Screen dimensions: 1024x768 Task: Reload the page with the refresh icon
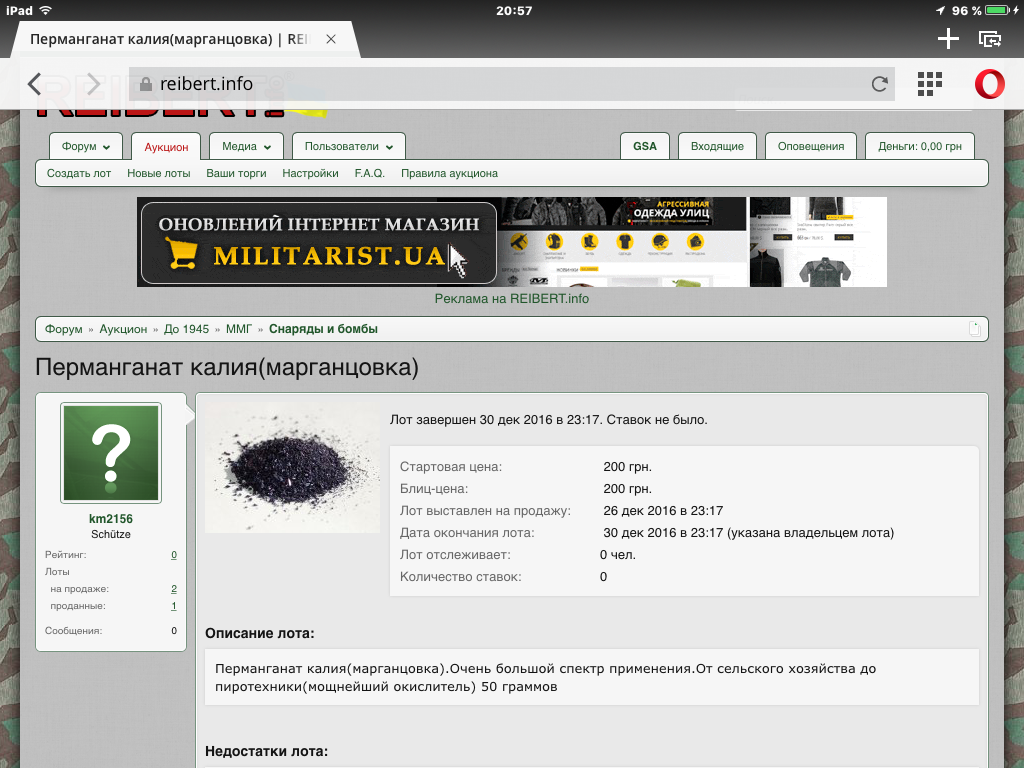[879, 84]
